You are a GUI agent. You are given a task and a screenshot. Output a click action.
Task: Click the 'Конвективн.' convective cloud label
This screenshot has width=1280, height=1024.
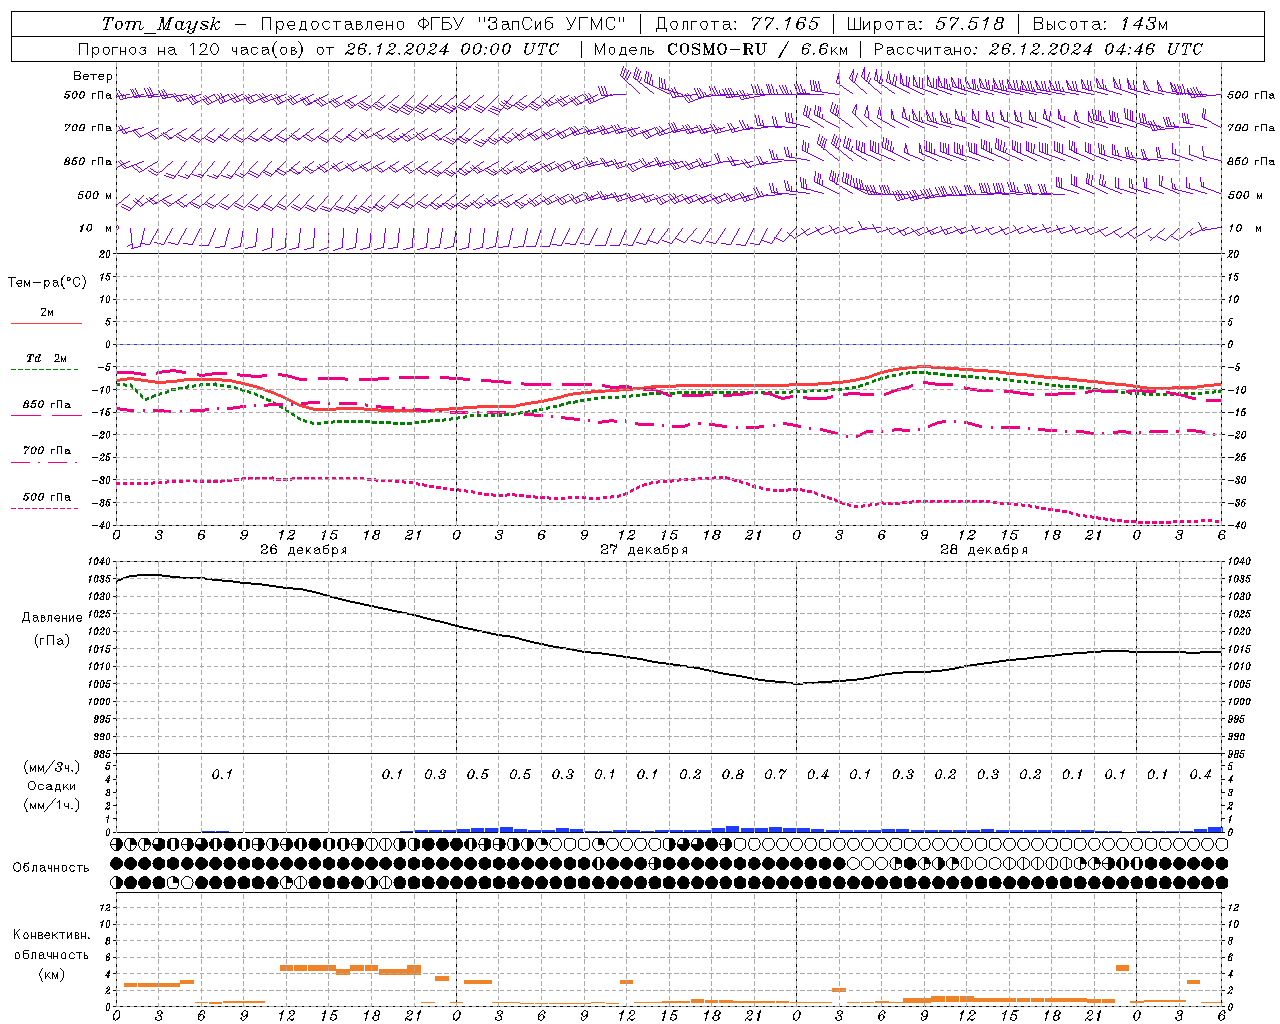click(51, 935)
